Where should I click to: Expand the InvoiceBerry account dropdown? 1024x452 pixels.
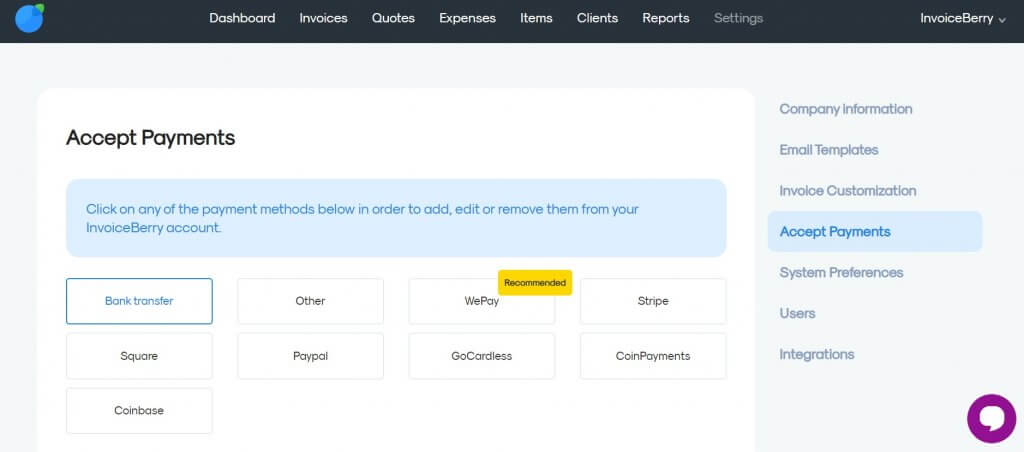tap(963, 18)
